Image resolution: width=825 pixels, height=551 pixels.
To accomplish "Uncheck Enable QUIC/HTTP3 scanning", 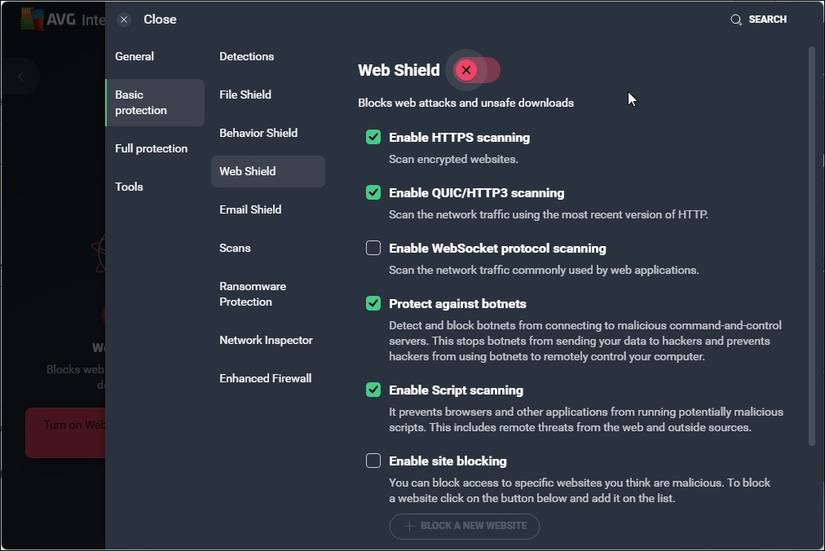I will 373,192.
